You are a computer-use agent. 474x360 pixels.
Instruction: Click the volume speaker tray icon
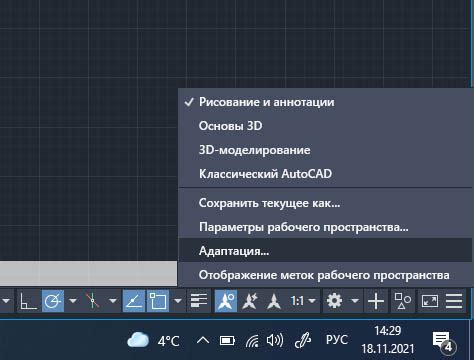[x=275, y=340]
